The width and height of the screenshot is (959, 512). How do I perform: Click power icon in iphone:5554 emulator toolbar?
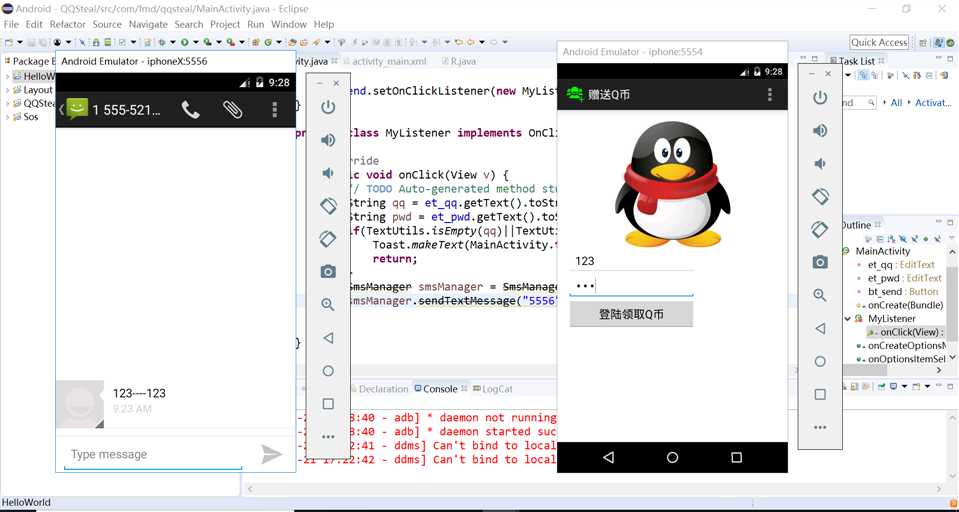pos(820,97)
